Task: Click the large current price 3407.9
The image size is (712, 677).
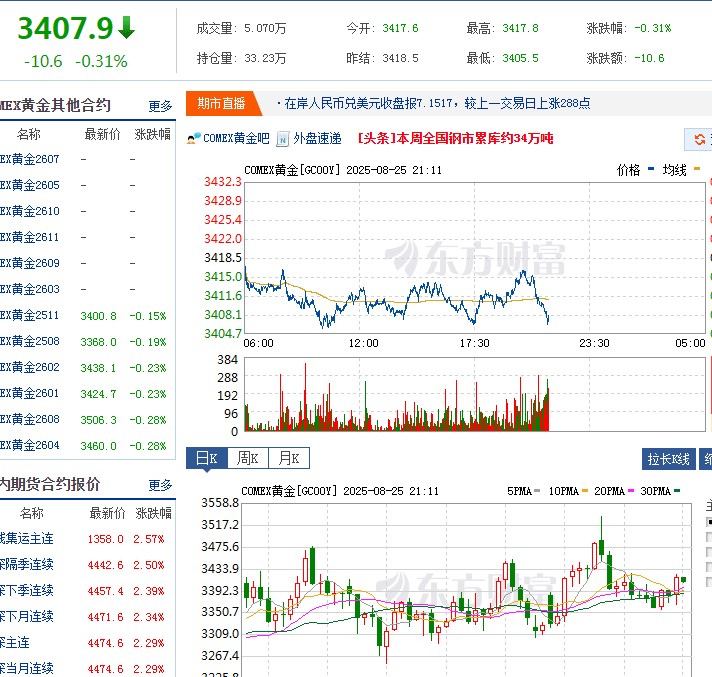Action: 65,28
